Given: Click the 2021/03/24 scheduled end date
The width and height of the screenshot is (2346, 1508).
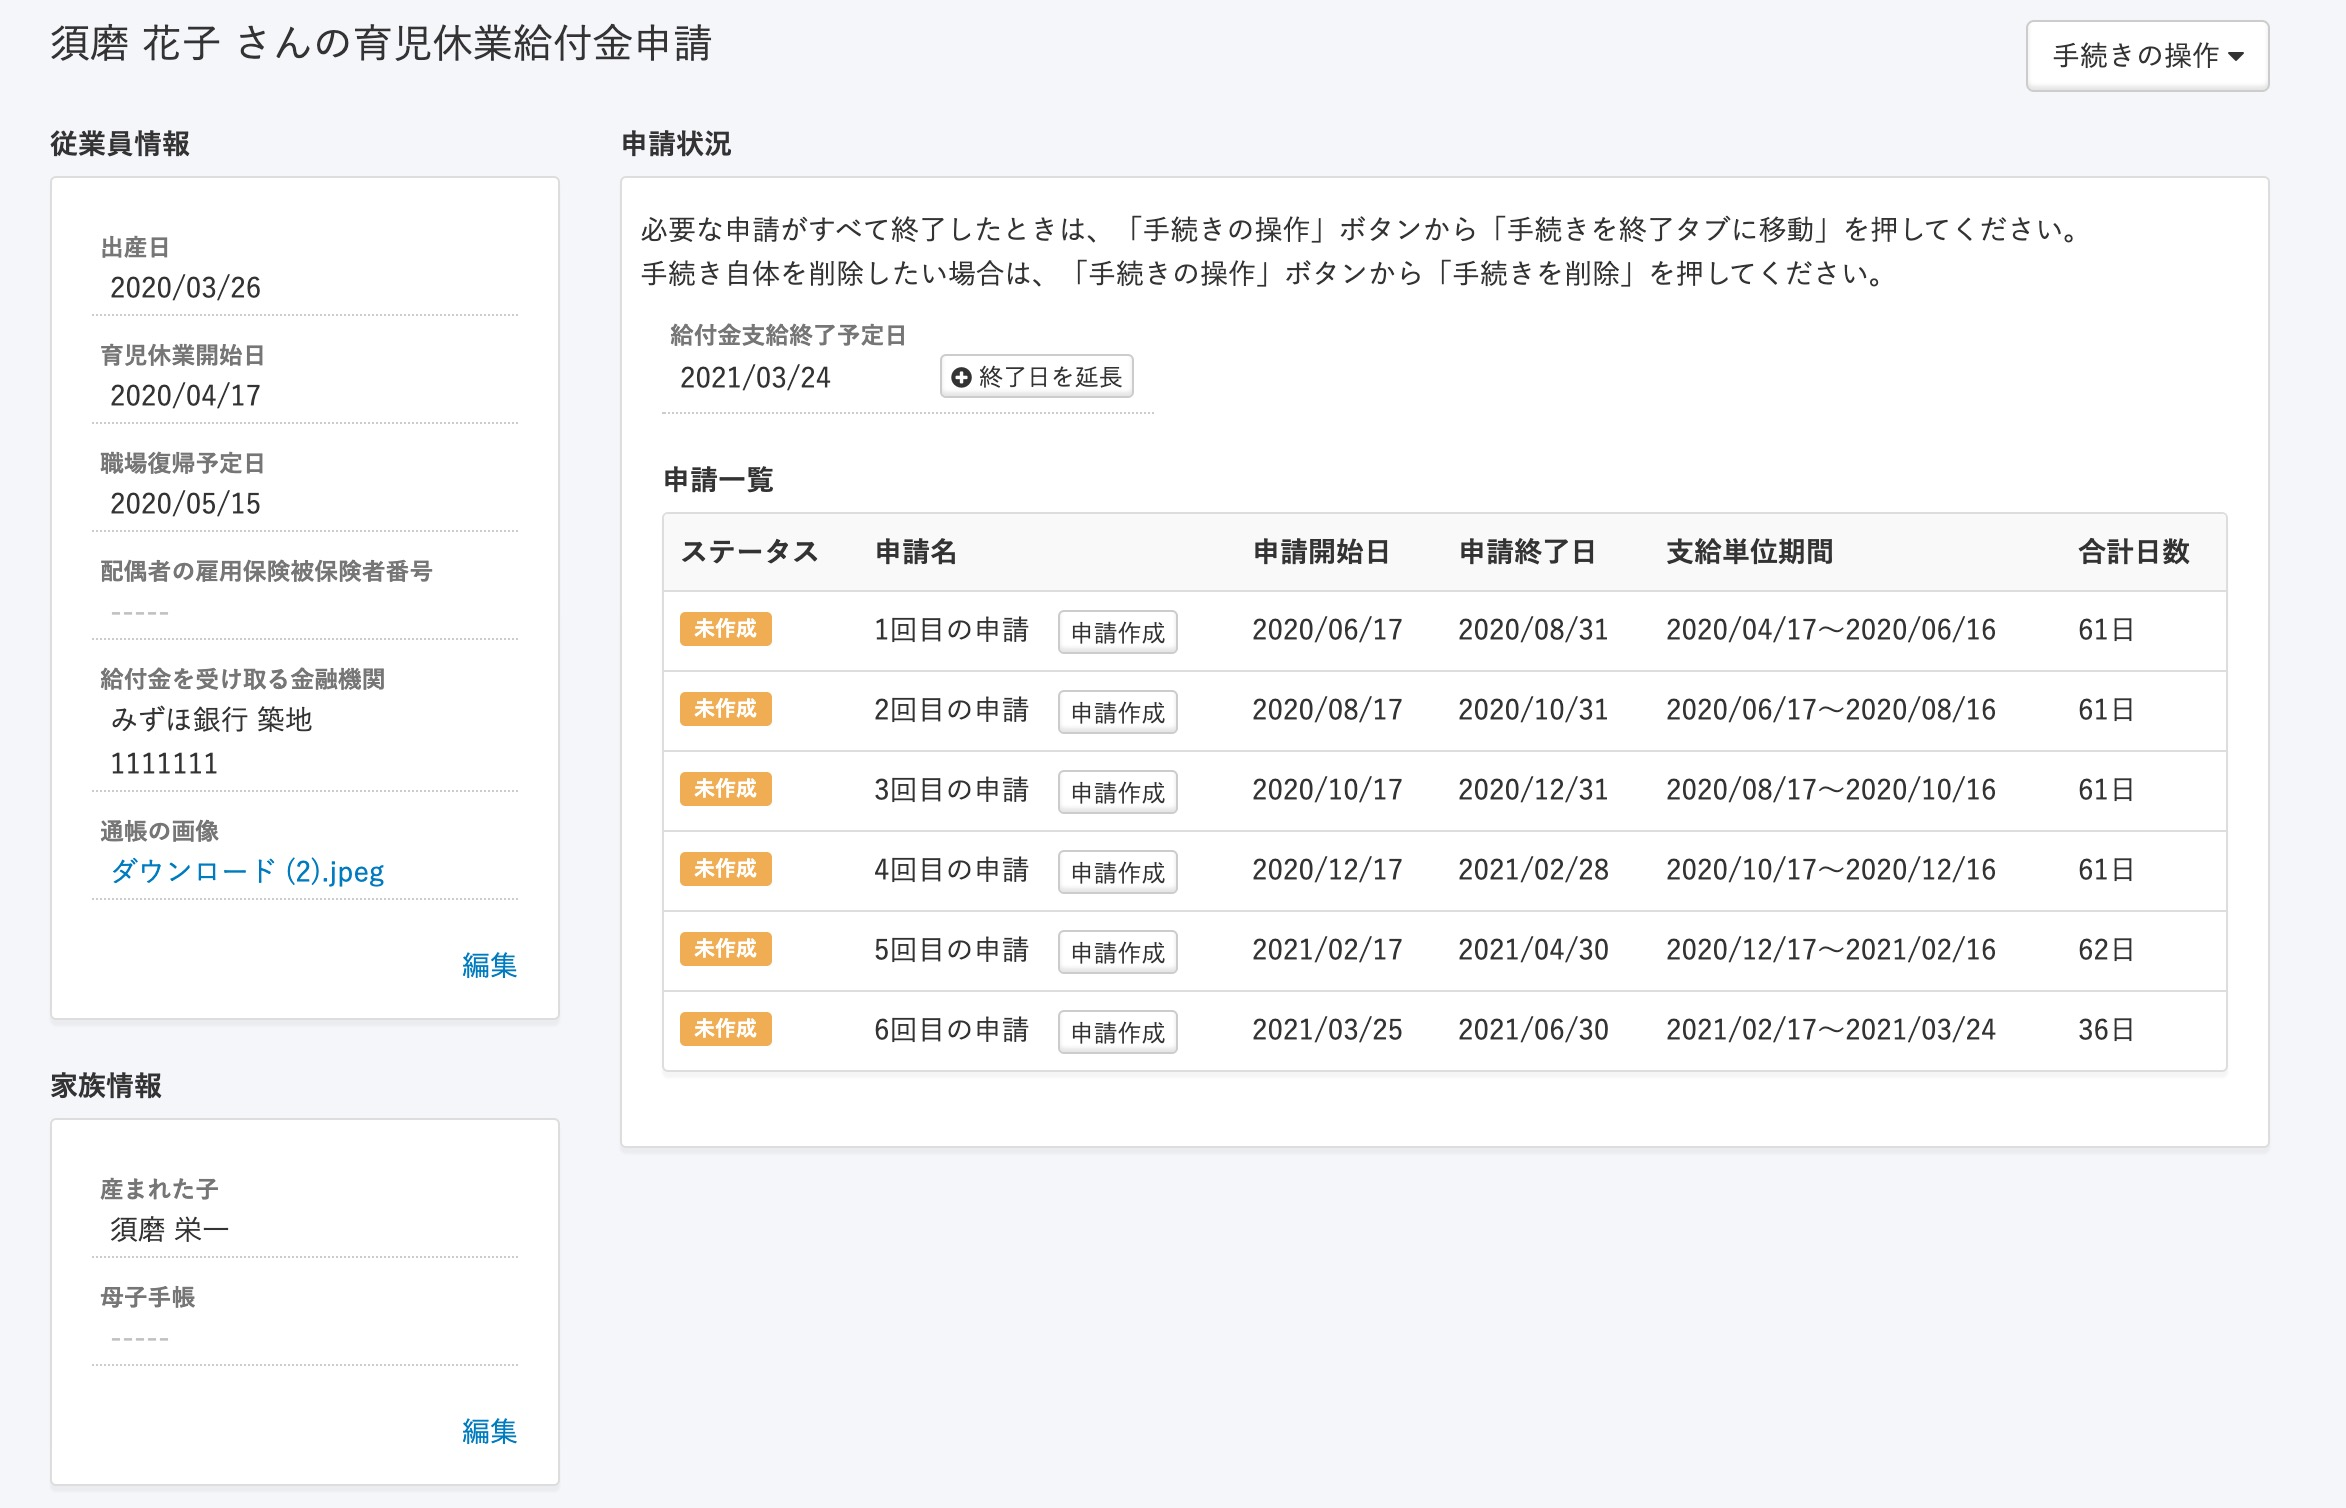Looking at the screenshot, I should click(755, 378).
